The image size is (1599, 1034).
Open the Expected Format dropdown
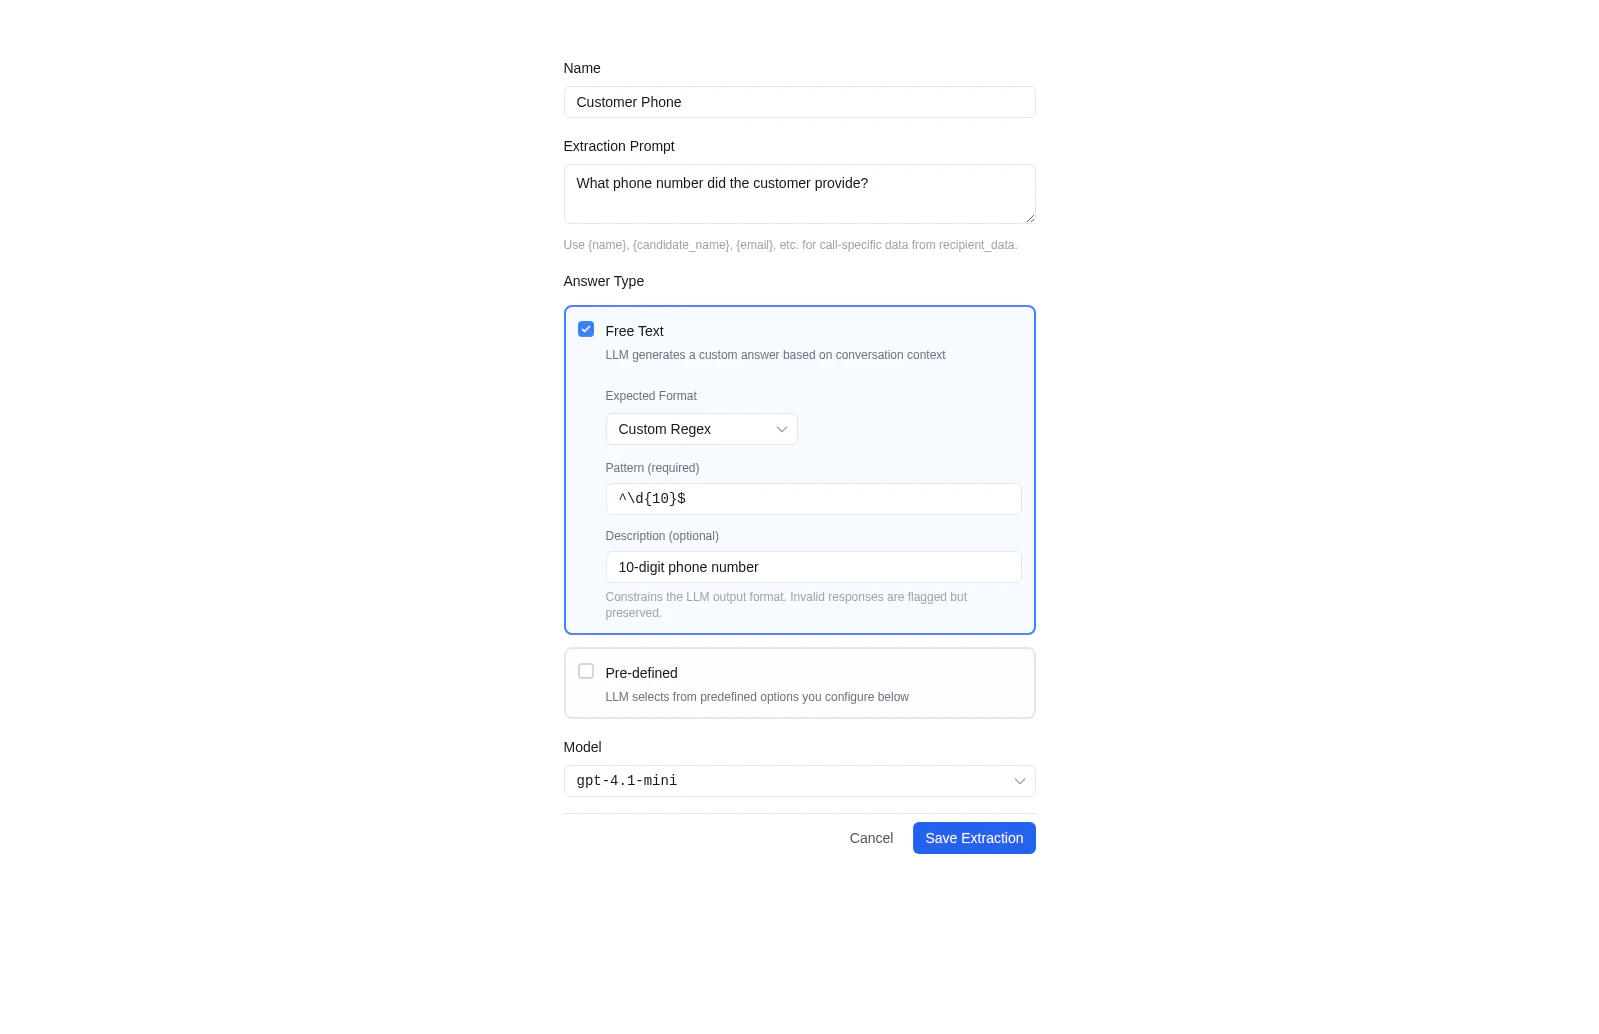coord(701,428)
